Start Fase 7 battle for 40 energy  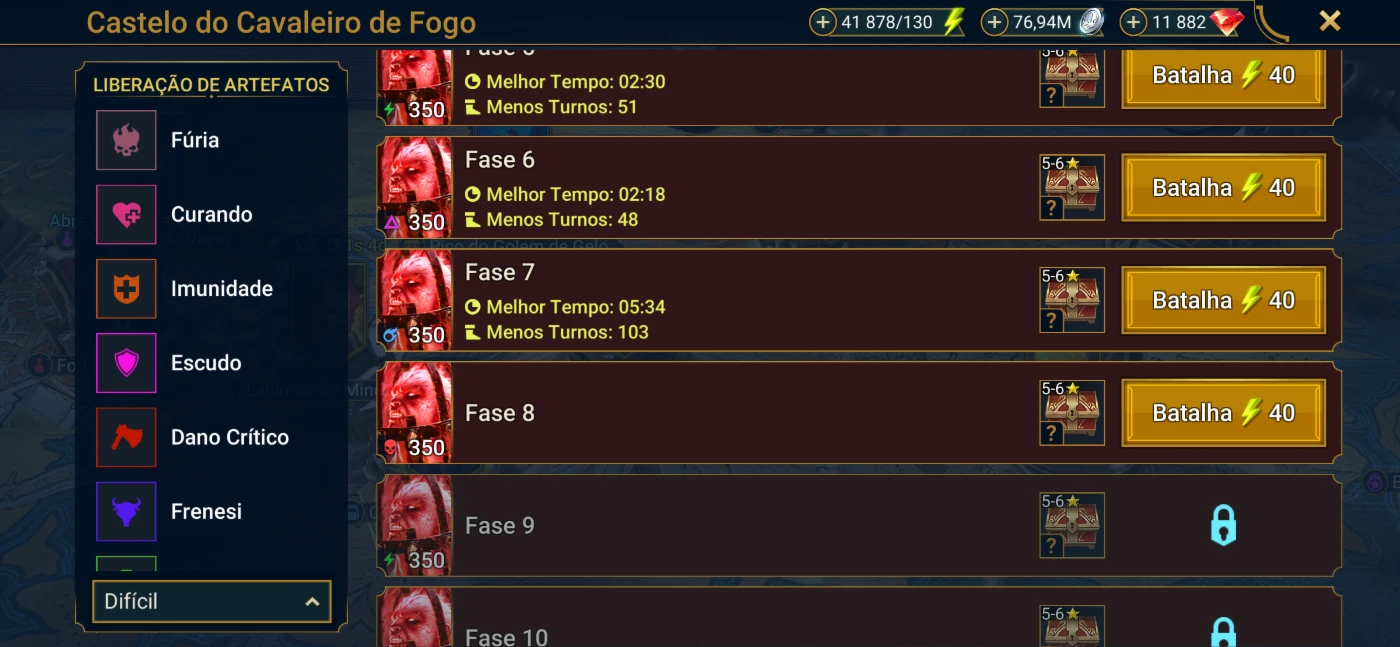pos(1224,300)
